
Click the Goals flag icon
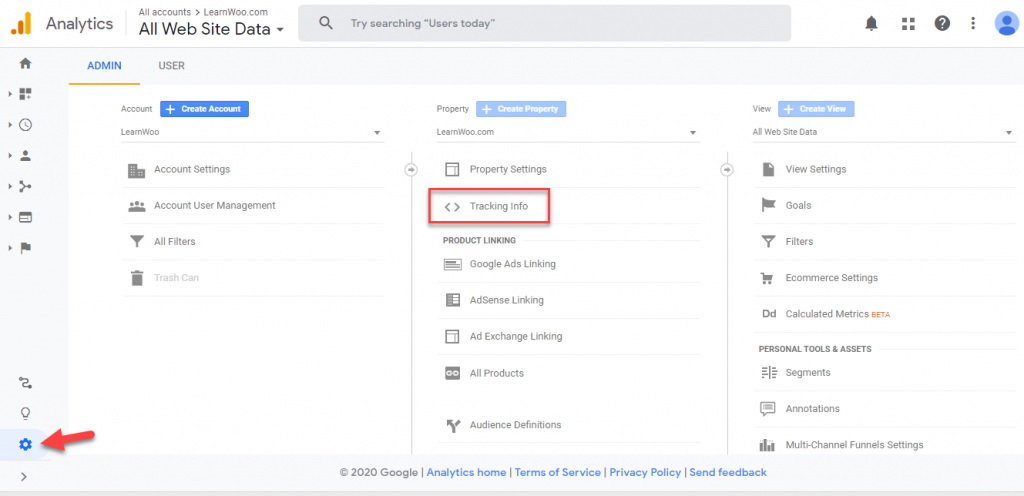(768, 206)
